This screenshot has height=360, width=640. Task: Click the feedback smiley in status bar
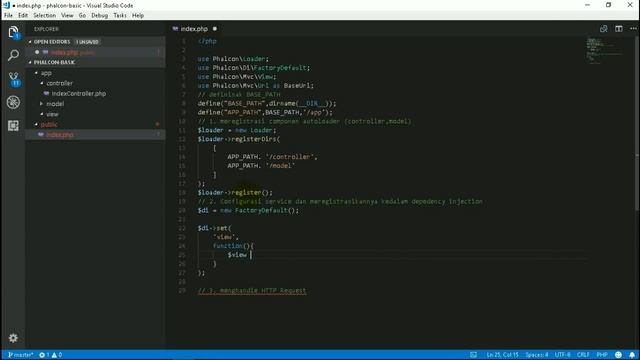(618, 355)
